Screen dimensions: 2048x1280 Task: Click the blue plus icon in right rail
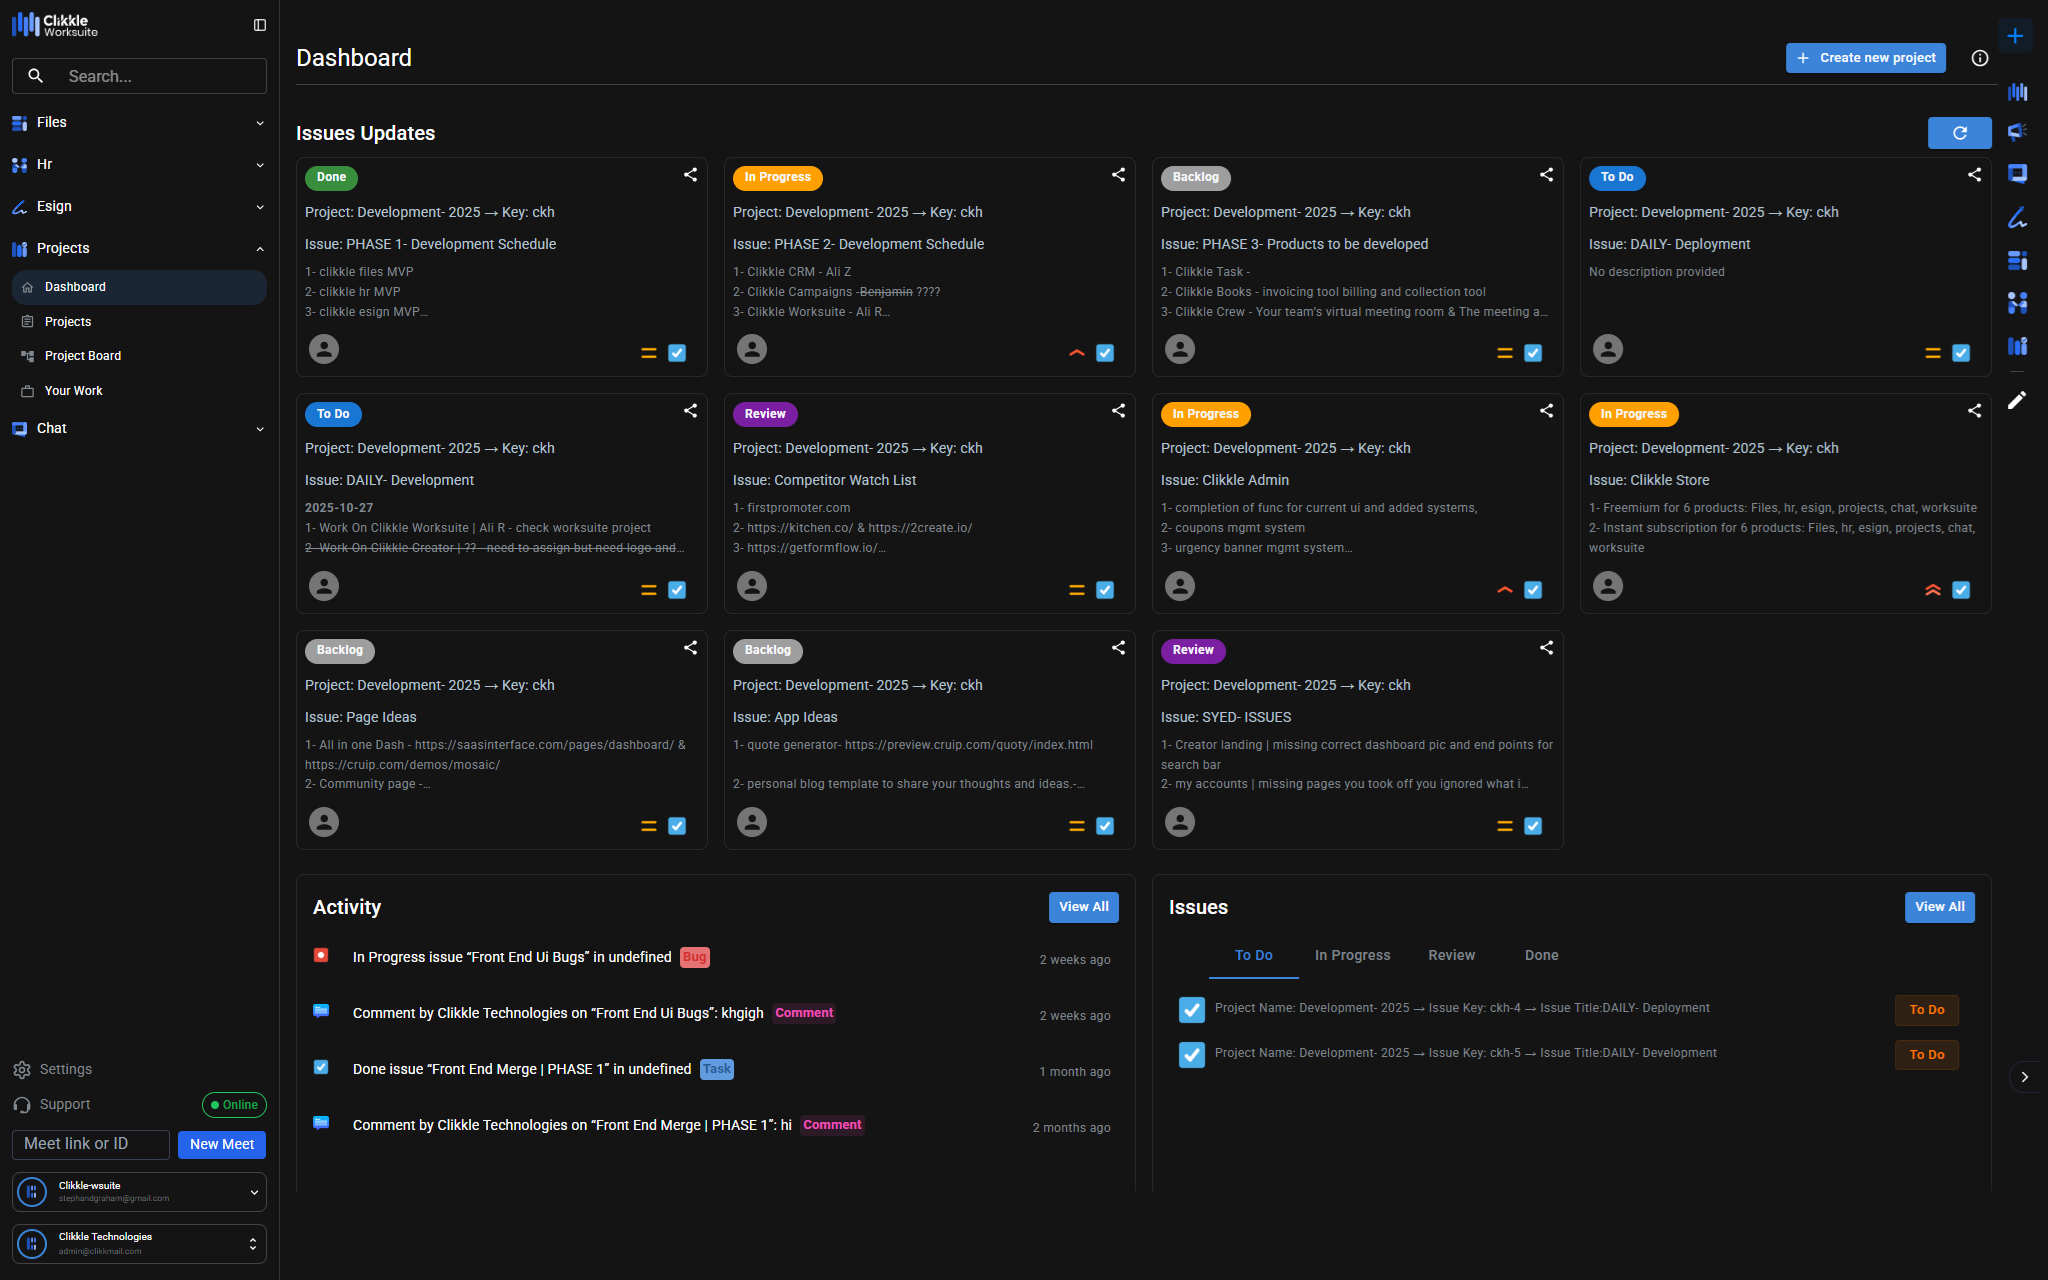pyautogui.click(x=2015, y=36)
